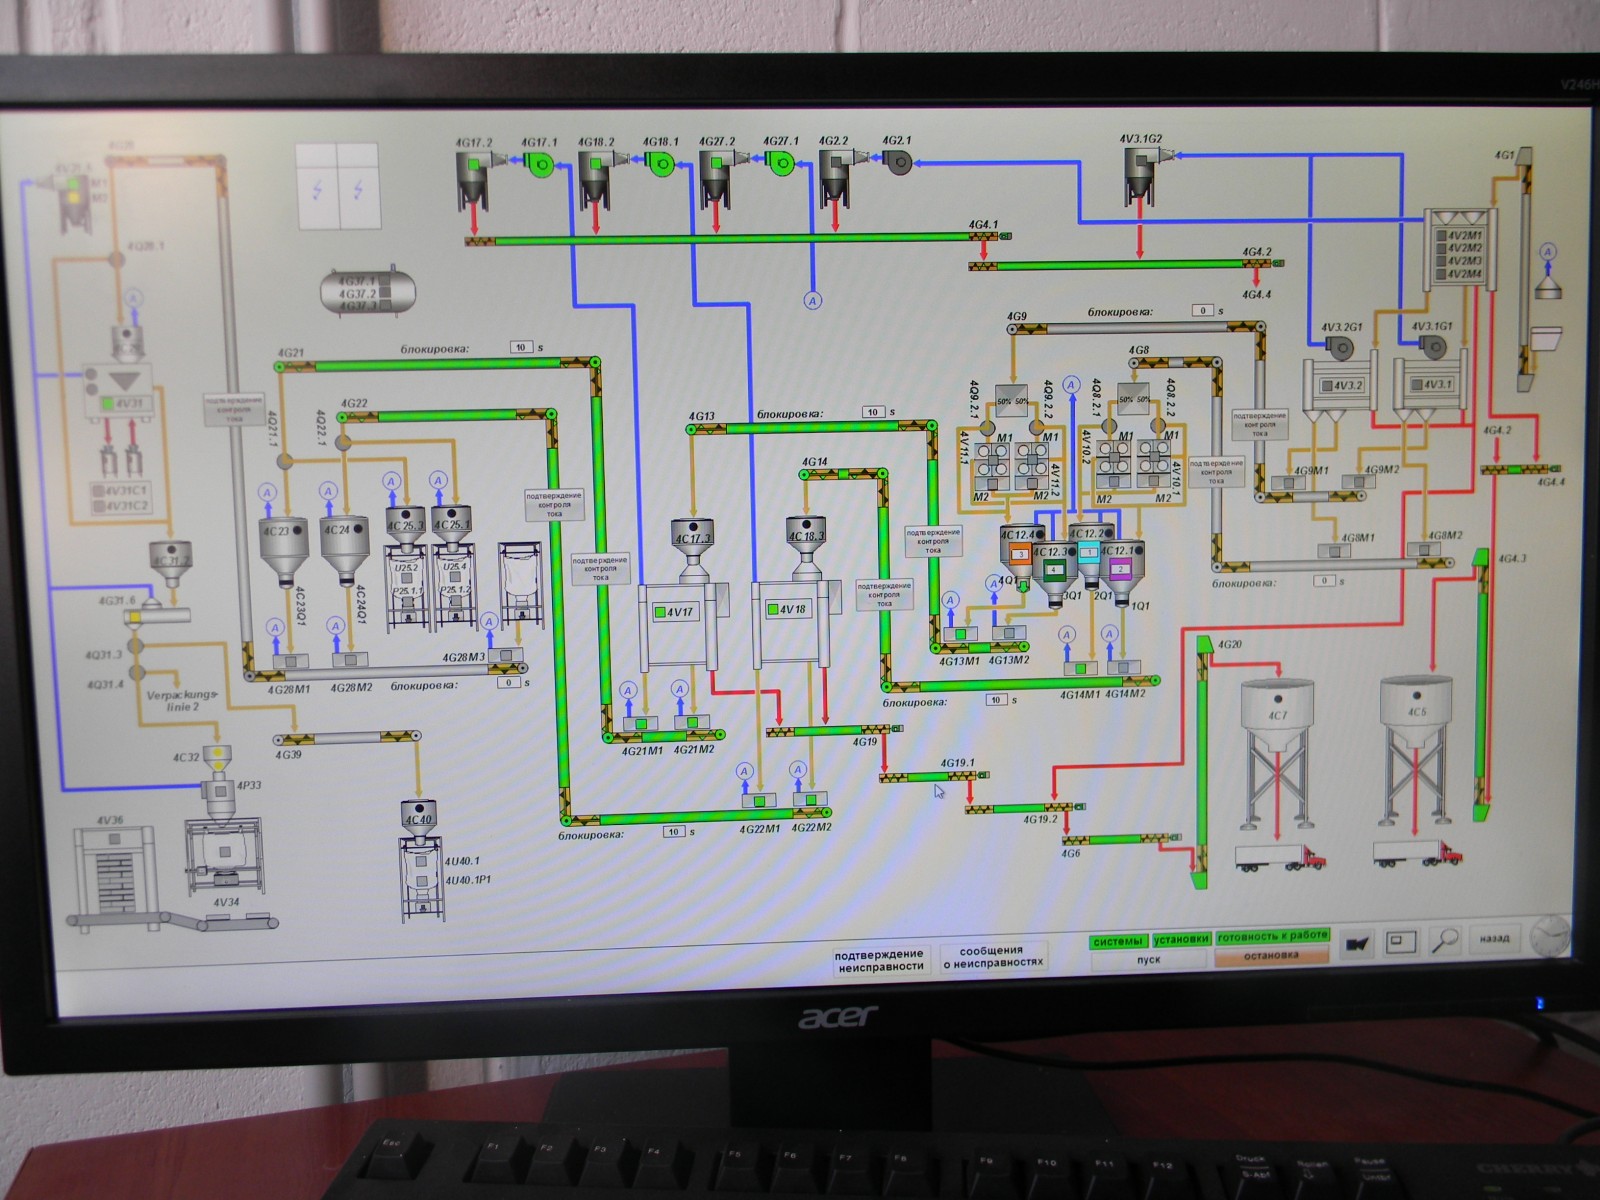Image resolution: width=1600 pixels, height=1200 pixels.
Task: Click the назад back button
Action: pos(1495,939)
